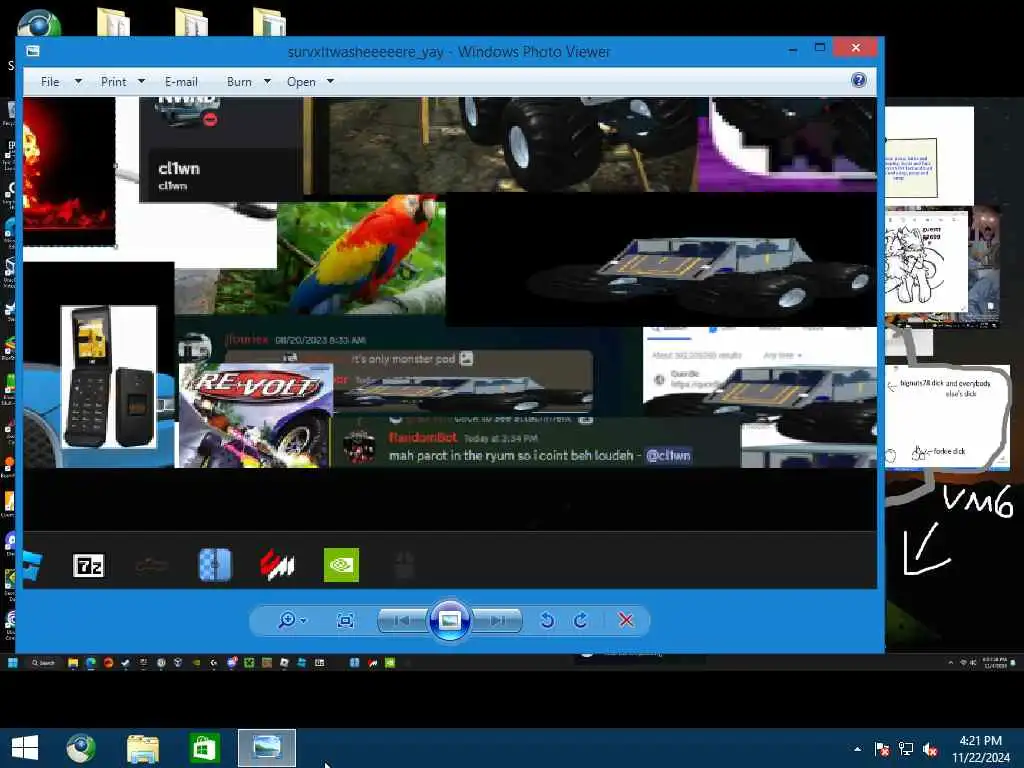Viewport: 1024px width, 768px height.
Task: Expand the Print dropdown arrow
Action: (x=142, y=82)
